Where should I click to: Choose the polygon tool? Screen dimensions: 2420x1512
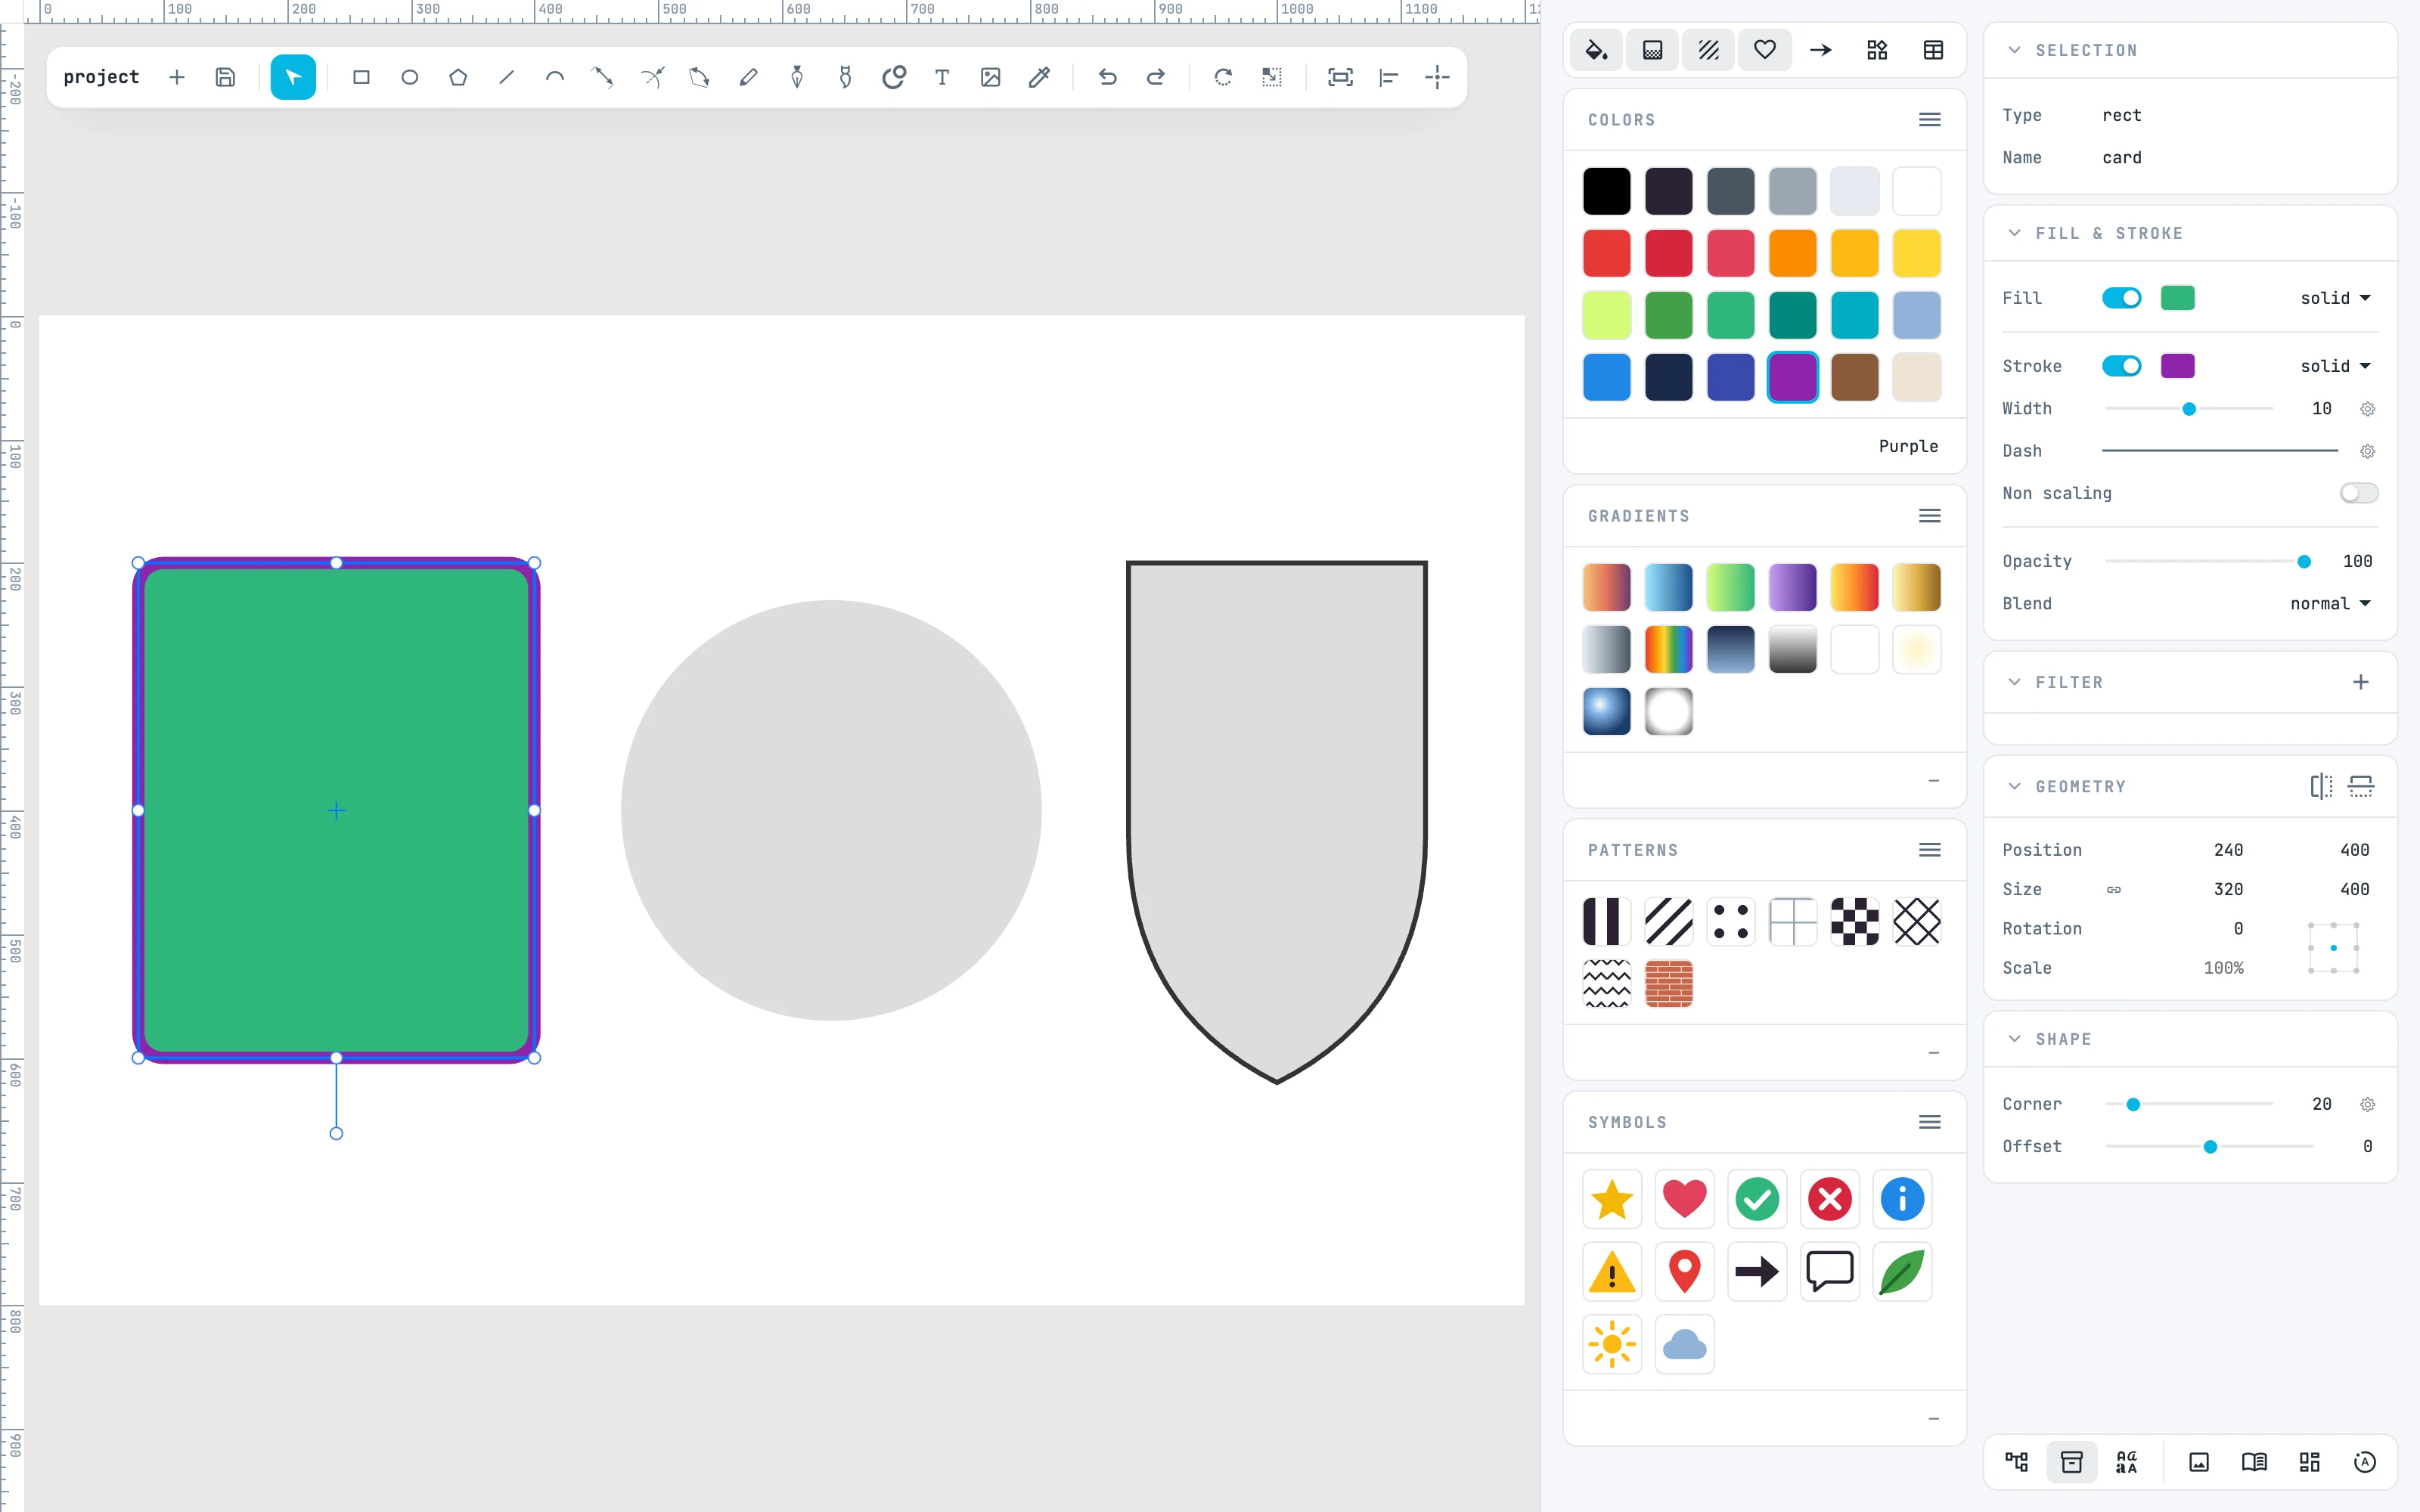point(458,77)
